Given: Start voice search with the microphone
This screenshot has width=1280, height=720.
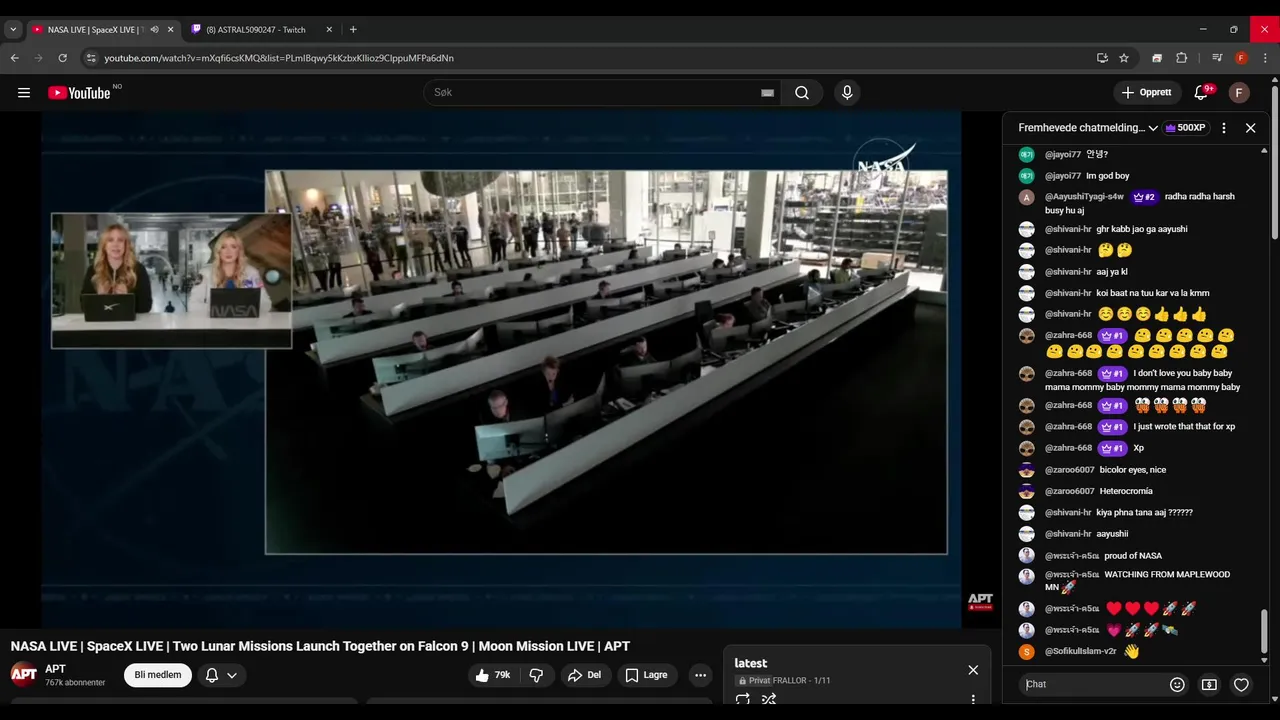Looking at the screenshot, I should tap(847, 93).
